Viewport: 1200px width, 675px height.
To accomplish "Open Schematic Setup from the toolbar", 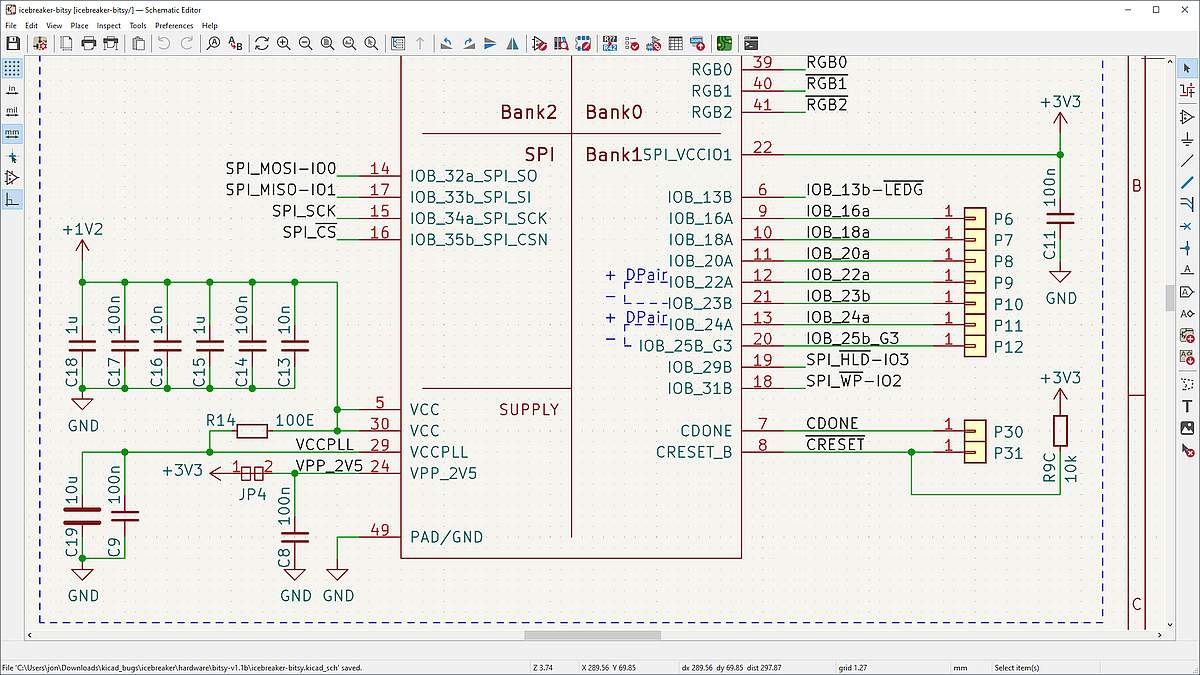I will tap(40, 44).
